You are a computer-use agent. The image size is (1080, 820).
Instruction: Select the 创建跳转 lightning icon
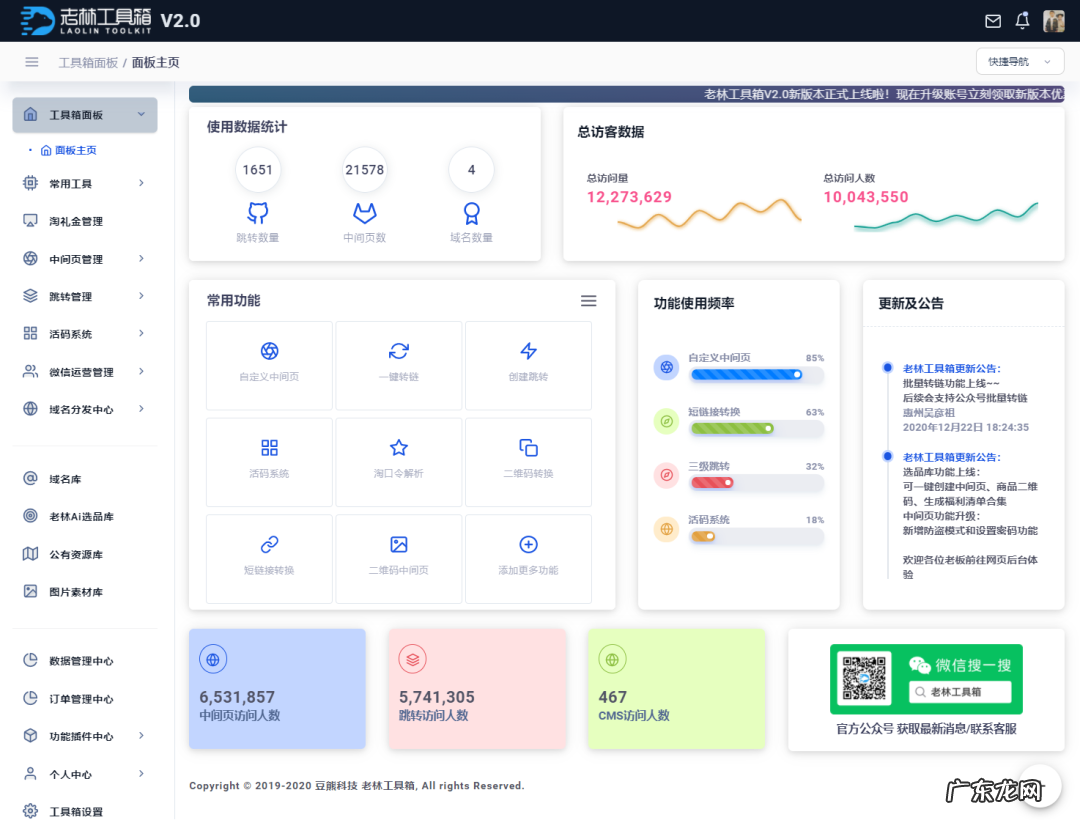(528, 352)
